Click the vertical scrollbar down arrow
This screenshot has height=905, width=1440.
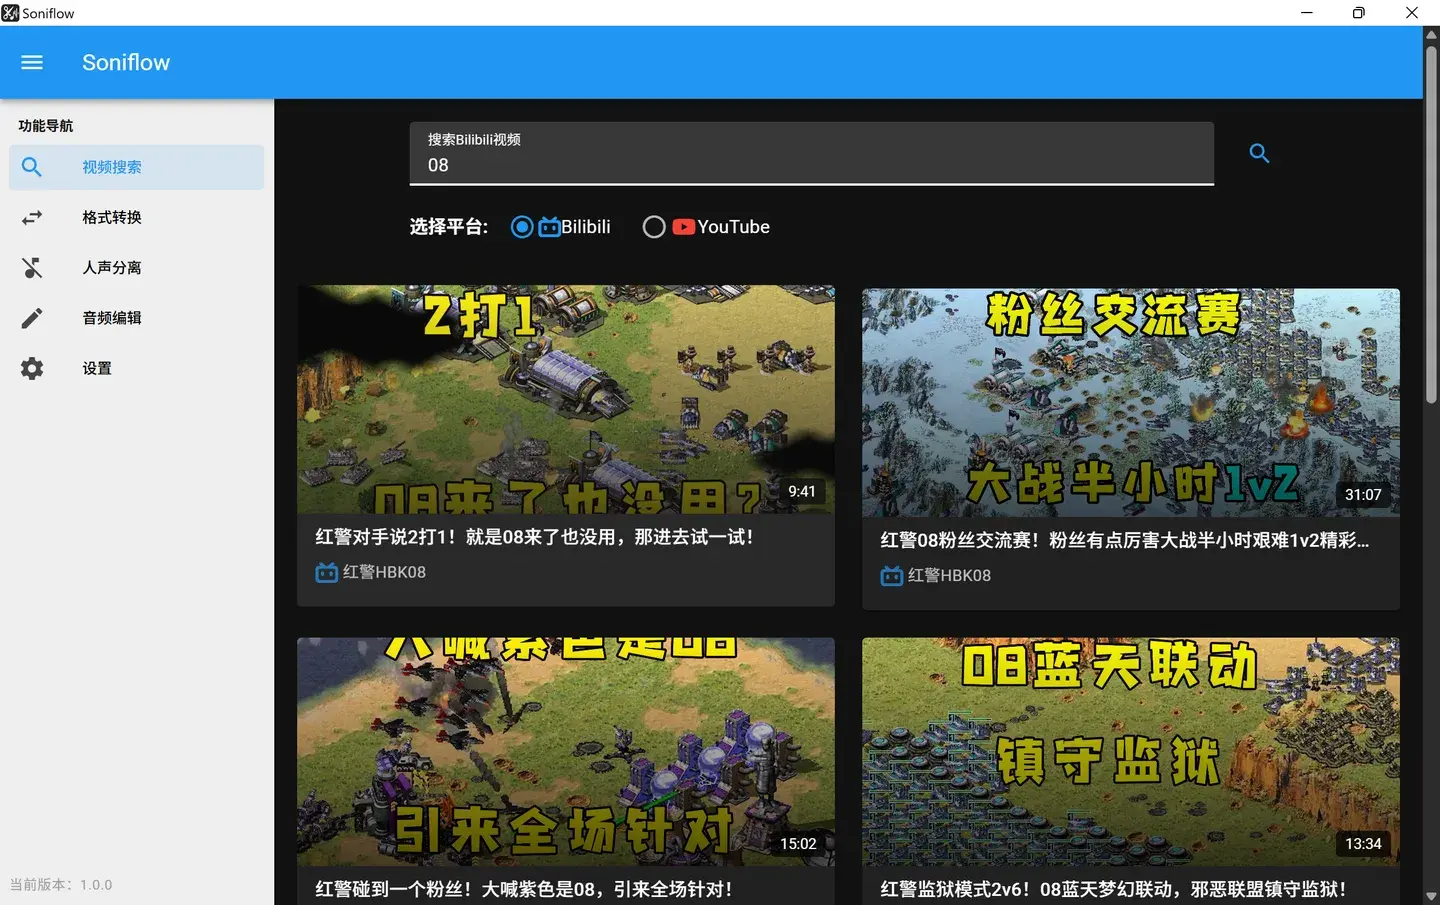[1431, 896]
